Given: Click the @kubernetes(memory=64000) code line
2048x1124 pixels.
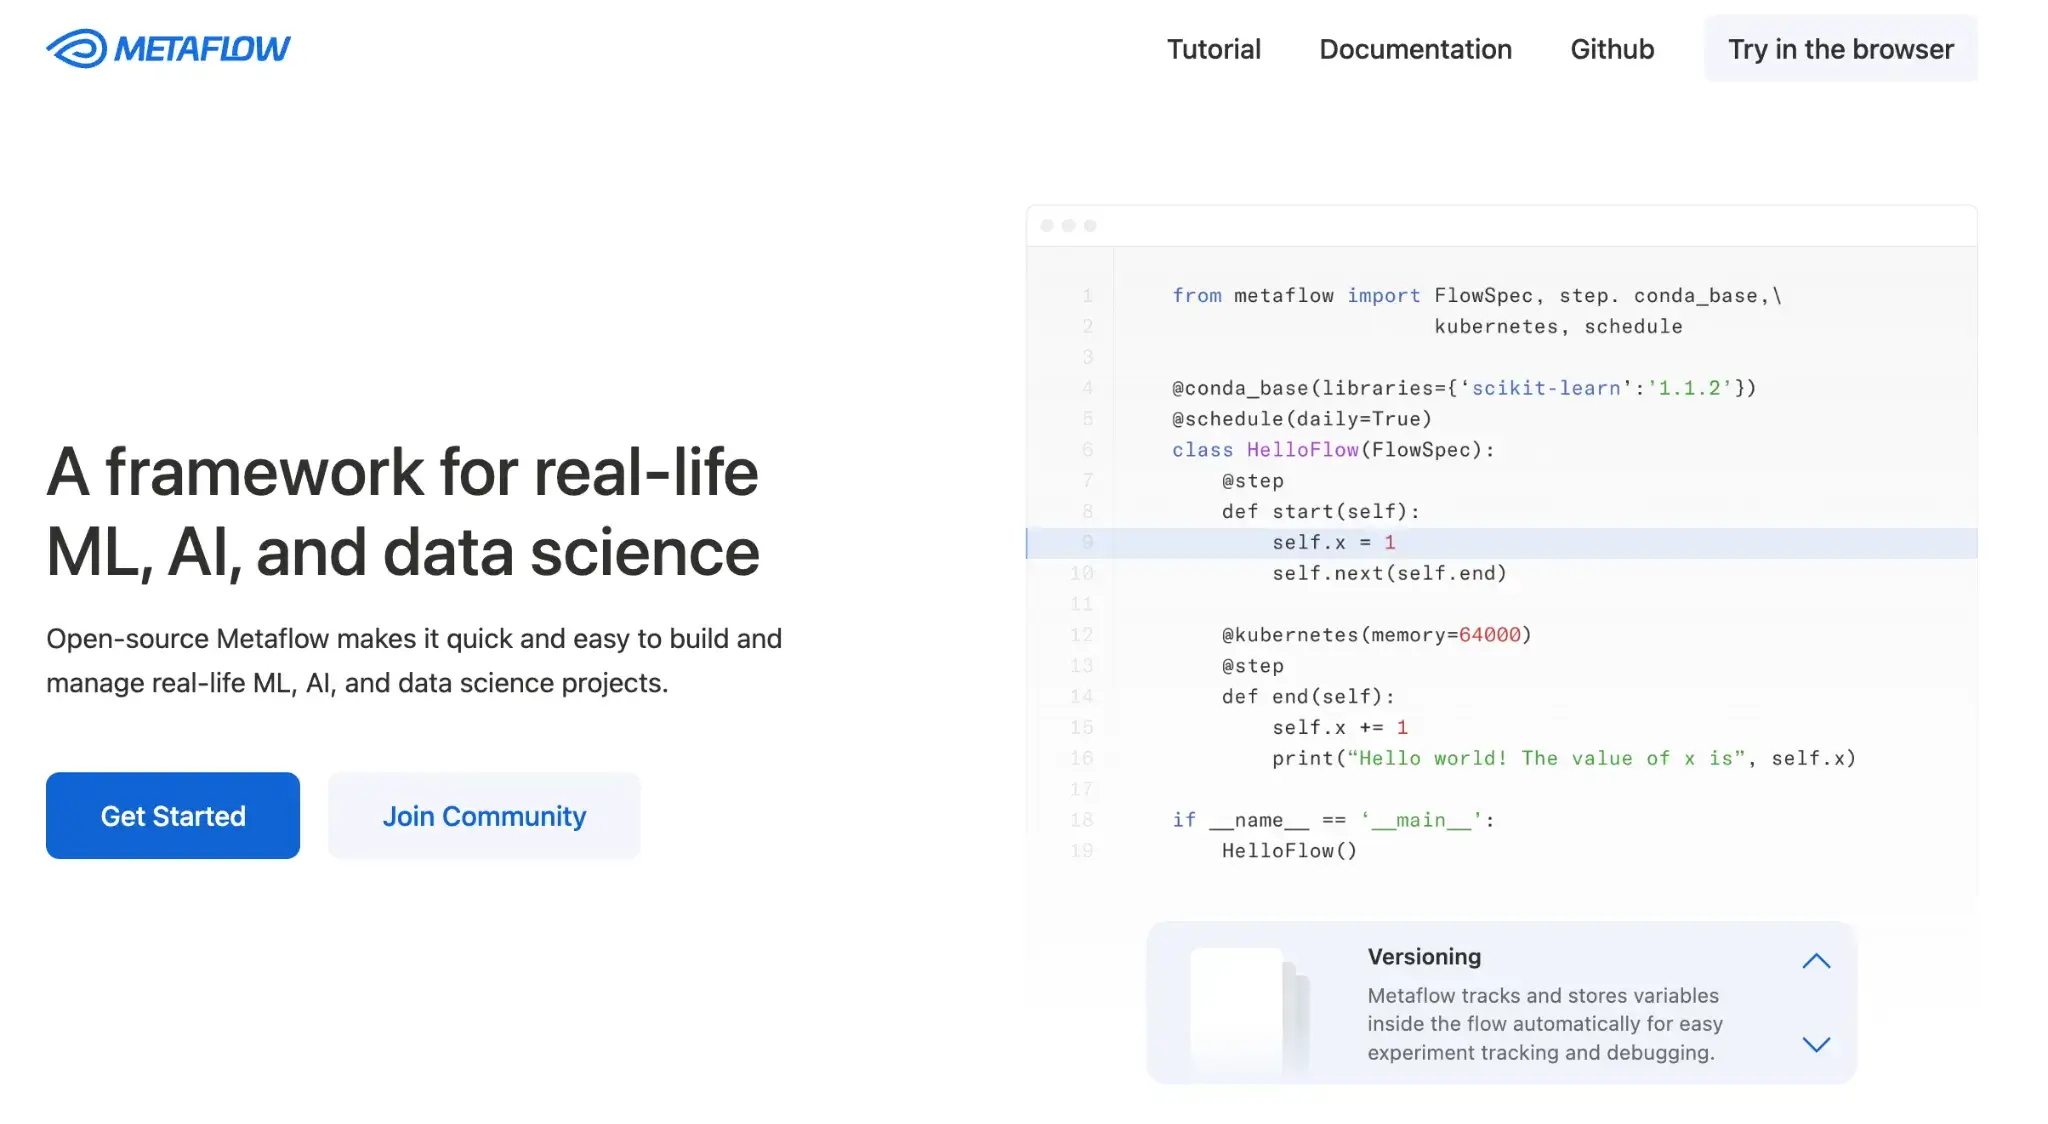Looking at the screenshot, I should pos(1376,635).
